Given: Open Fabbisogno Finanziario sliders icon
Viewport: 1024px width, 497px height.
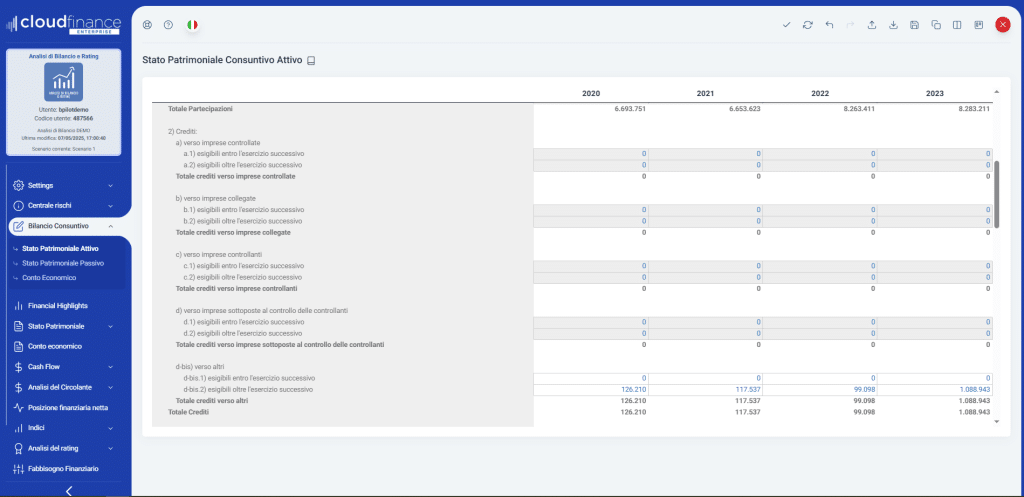Looking at the screenshot, I should pos(18,469).
